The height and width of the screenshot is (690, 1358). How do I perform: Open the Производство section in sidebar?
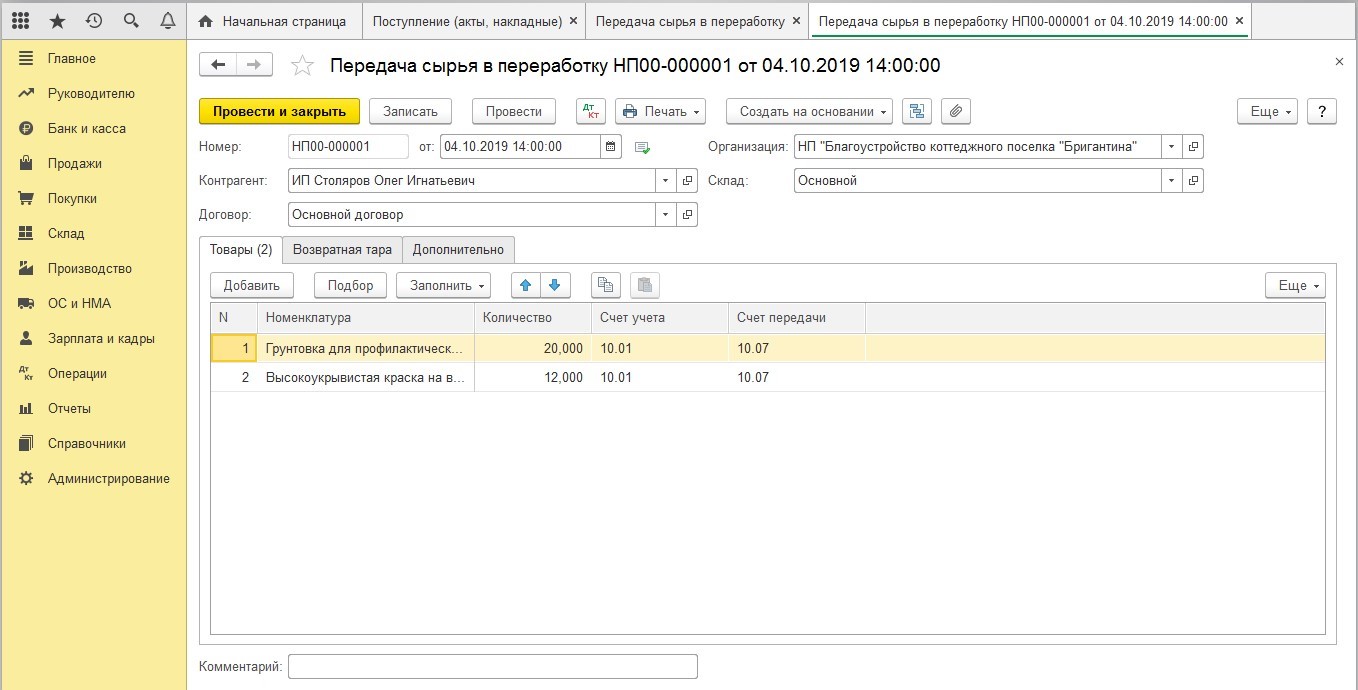89,268
